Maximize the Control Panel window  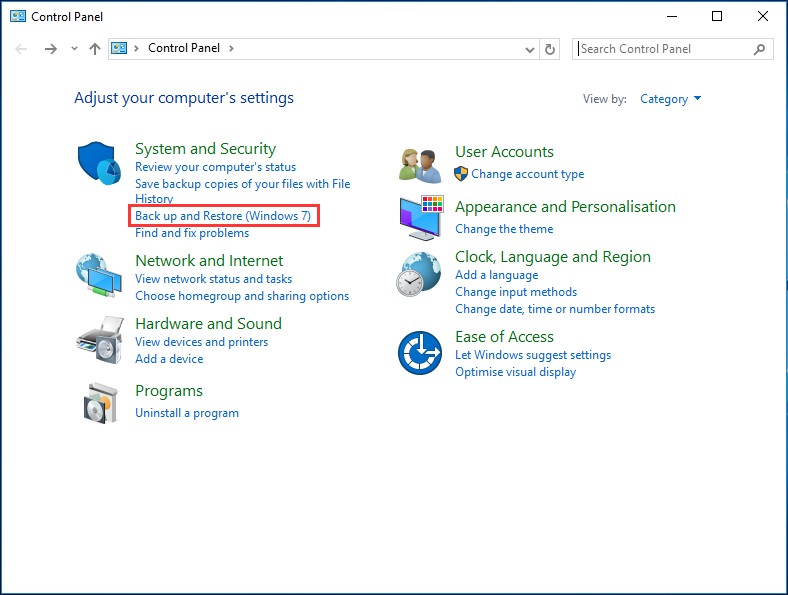click(717, 17)
